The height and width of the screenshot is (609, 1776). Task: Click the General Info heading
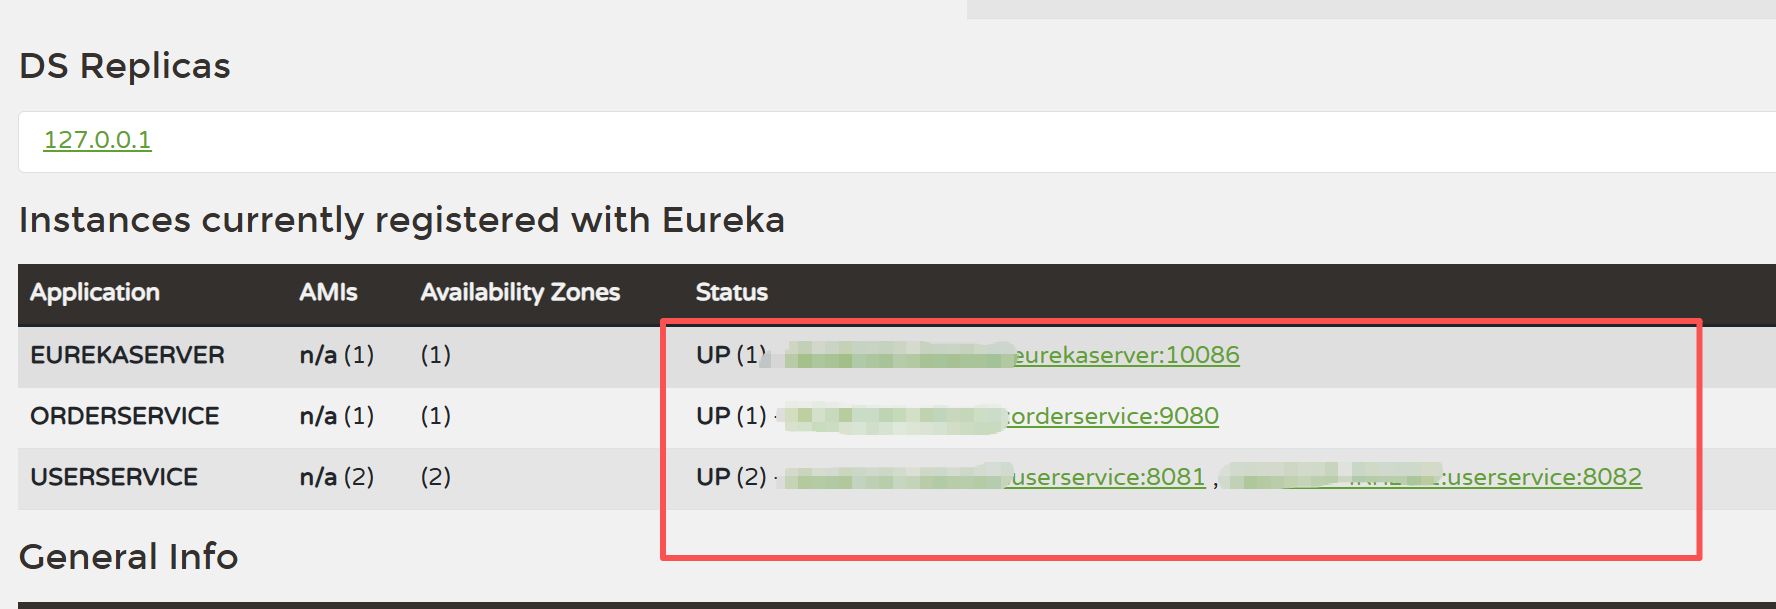click(x=129, y=557)
